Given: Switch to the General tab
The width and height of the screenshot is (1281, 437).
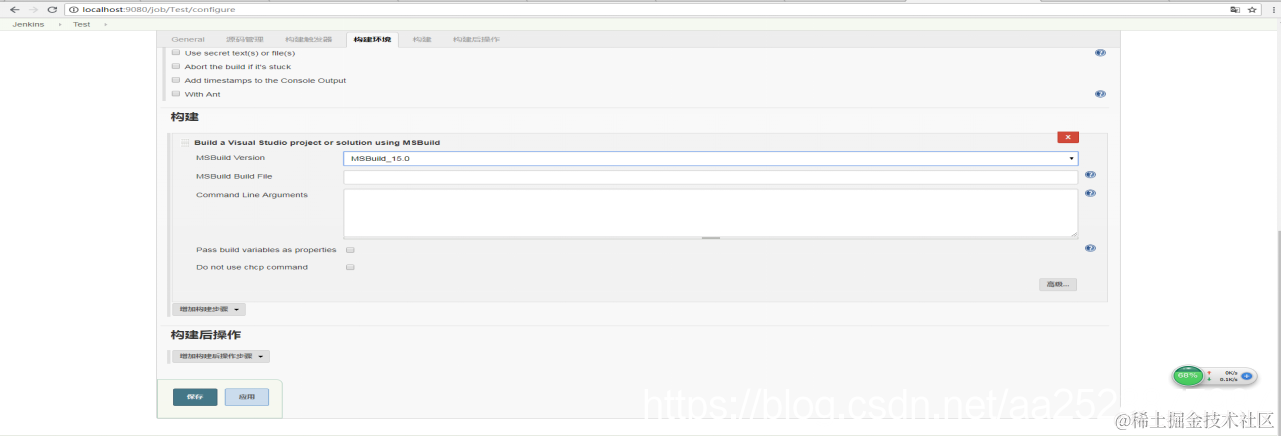Looking at the screenshot, I should click(188, 39).
